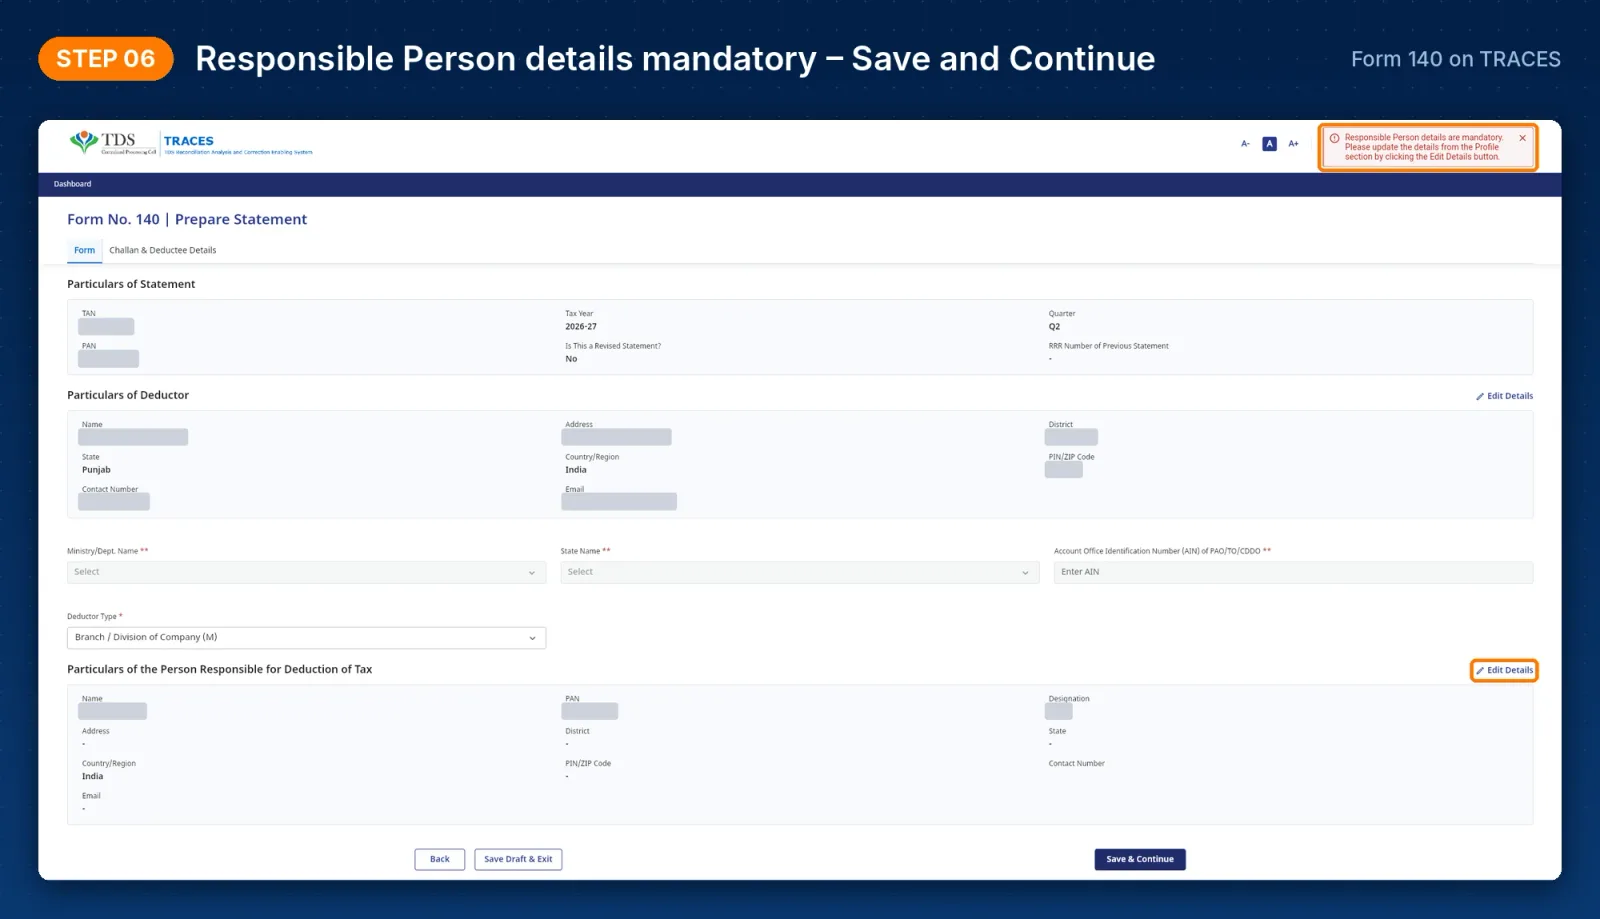Click the Save & Continue button
The height and width of the screenshot is (919, 1600).
point(1140,859)
